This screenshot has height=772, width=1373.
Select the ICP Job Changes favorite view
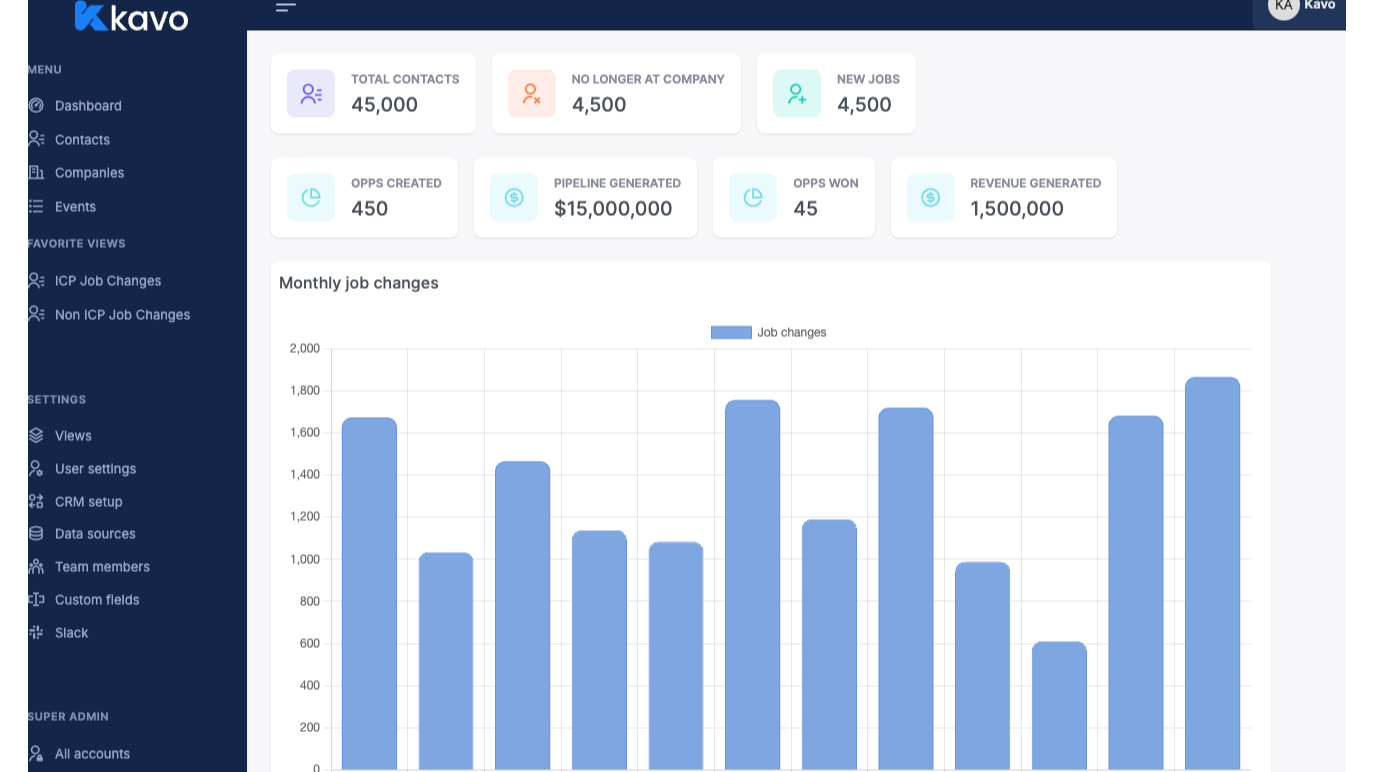pos(107,280)
